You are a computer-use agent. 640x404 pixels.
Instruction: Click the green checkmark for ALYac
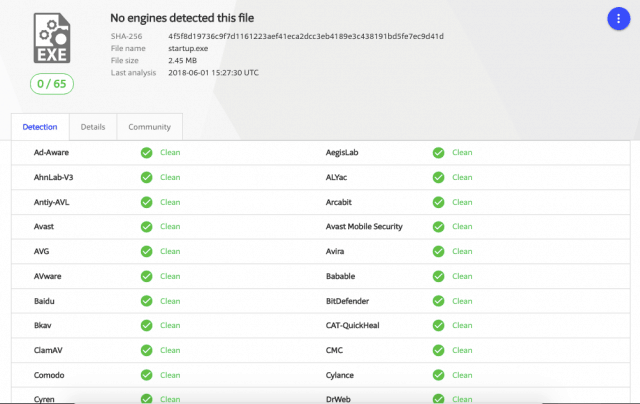pyautogui.click(x=438, y=178)
